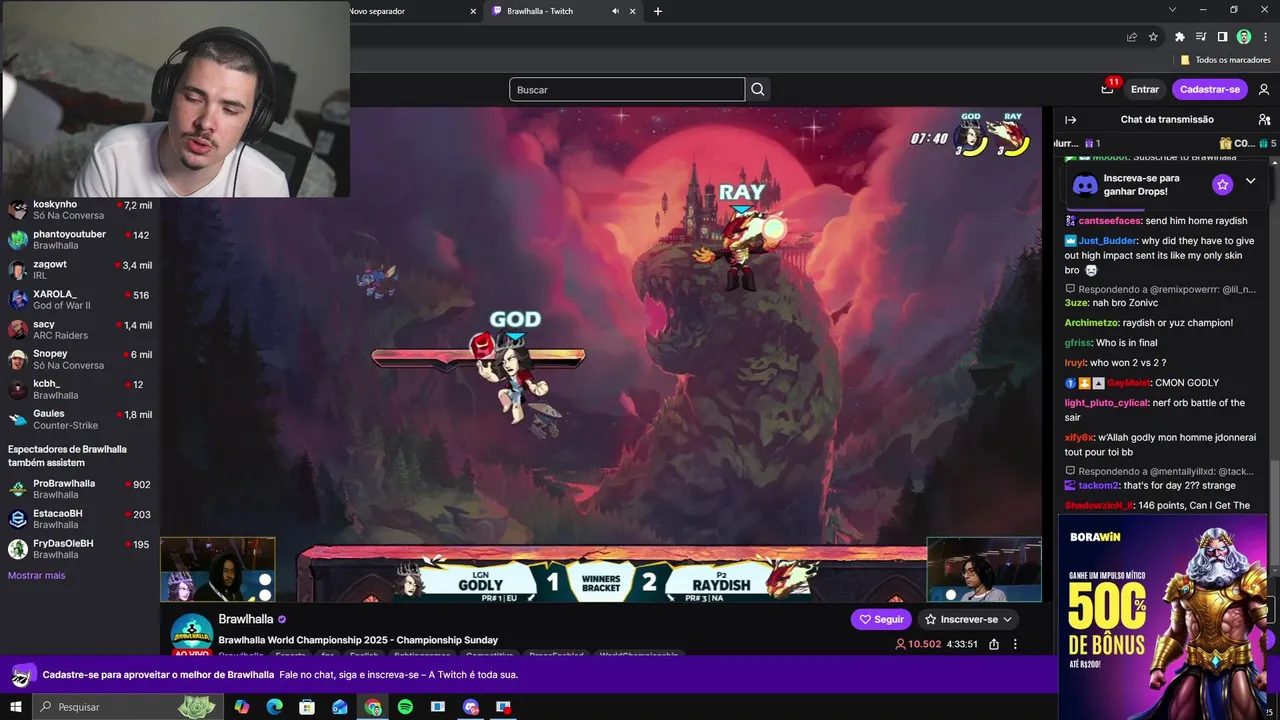
Task: Click the Entrar login button
Action: (1145, 90)
